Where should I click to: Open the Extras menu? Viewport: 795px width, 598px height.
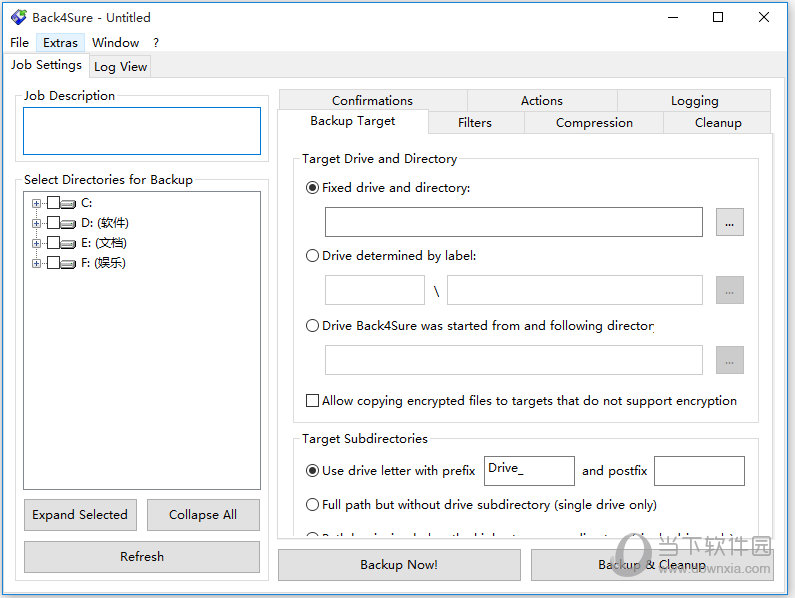(60, 43)
